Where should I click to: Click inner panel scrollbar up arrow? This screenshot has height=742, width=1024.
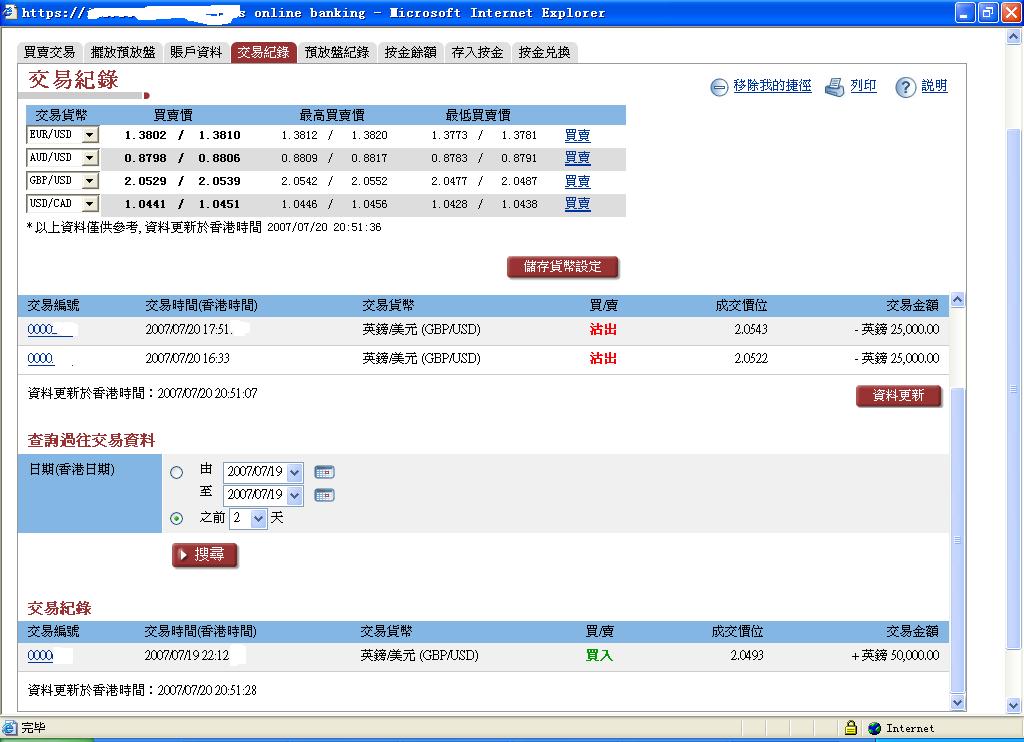957,300
